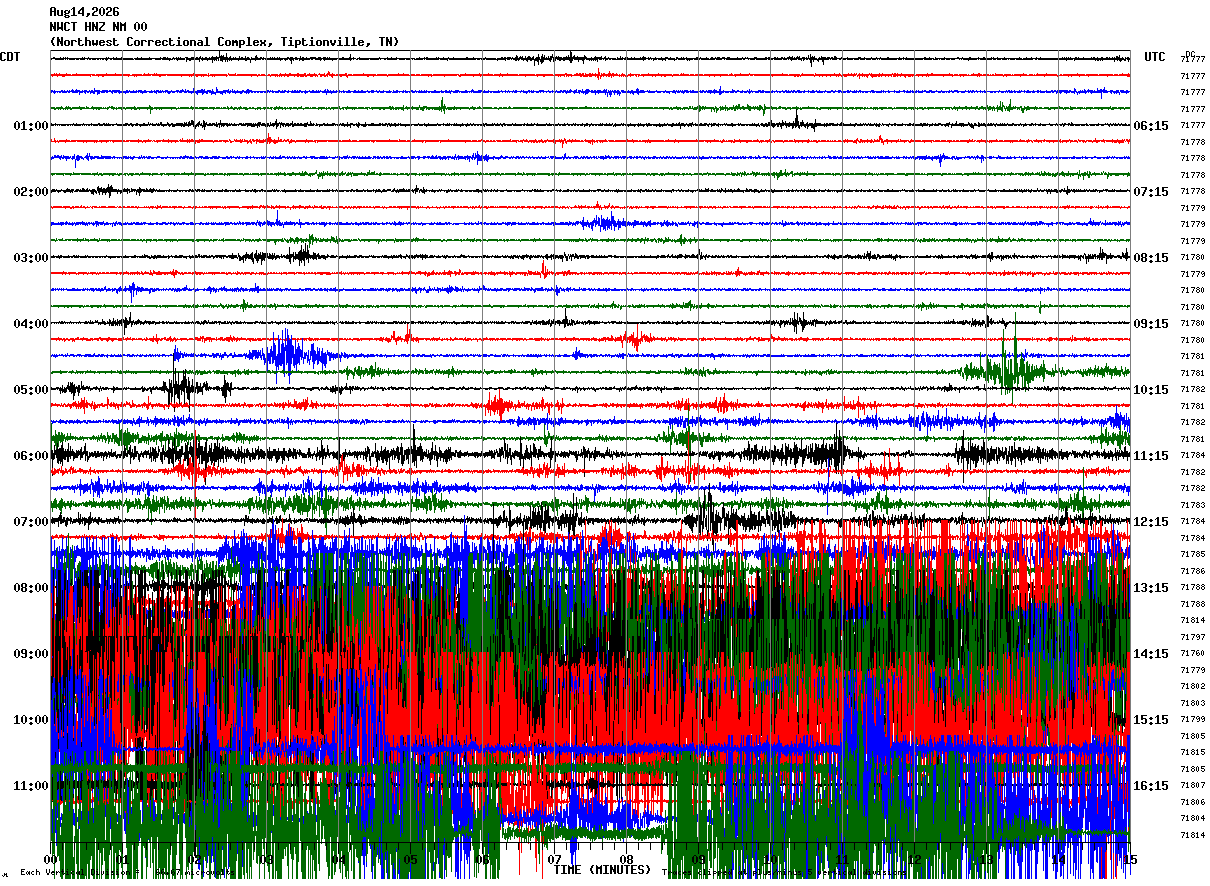Click the 16:15 UTC time marker

[1151, 786]
